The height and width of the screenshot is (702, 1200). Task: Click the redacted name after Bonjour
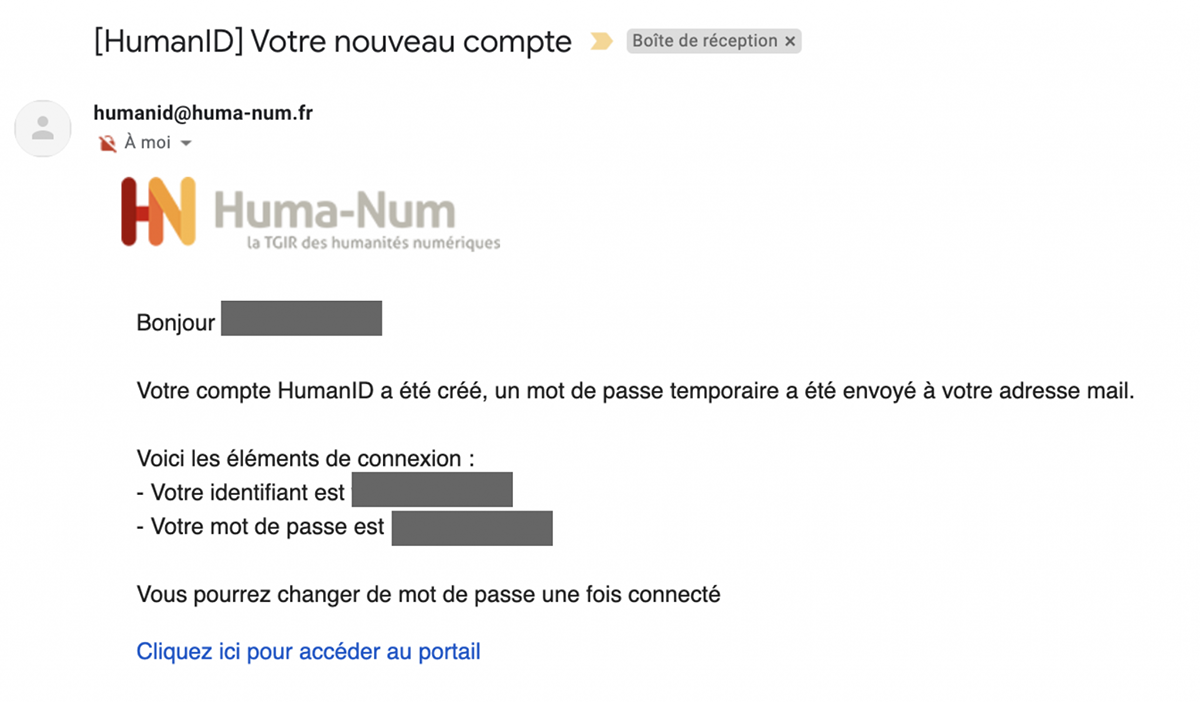[301, 318]
